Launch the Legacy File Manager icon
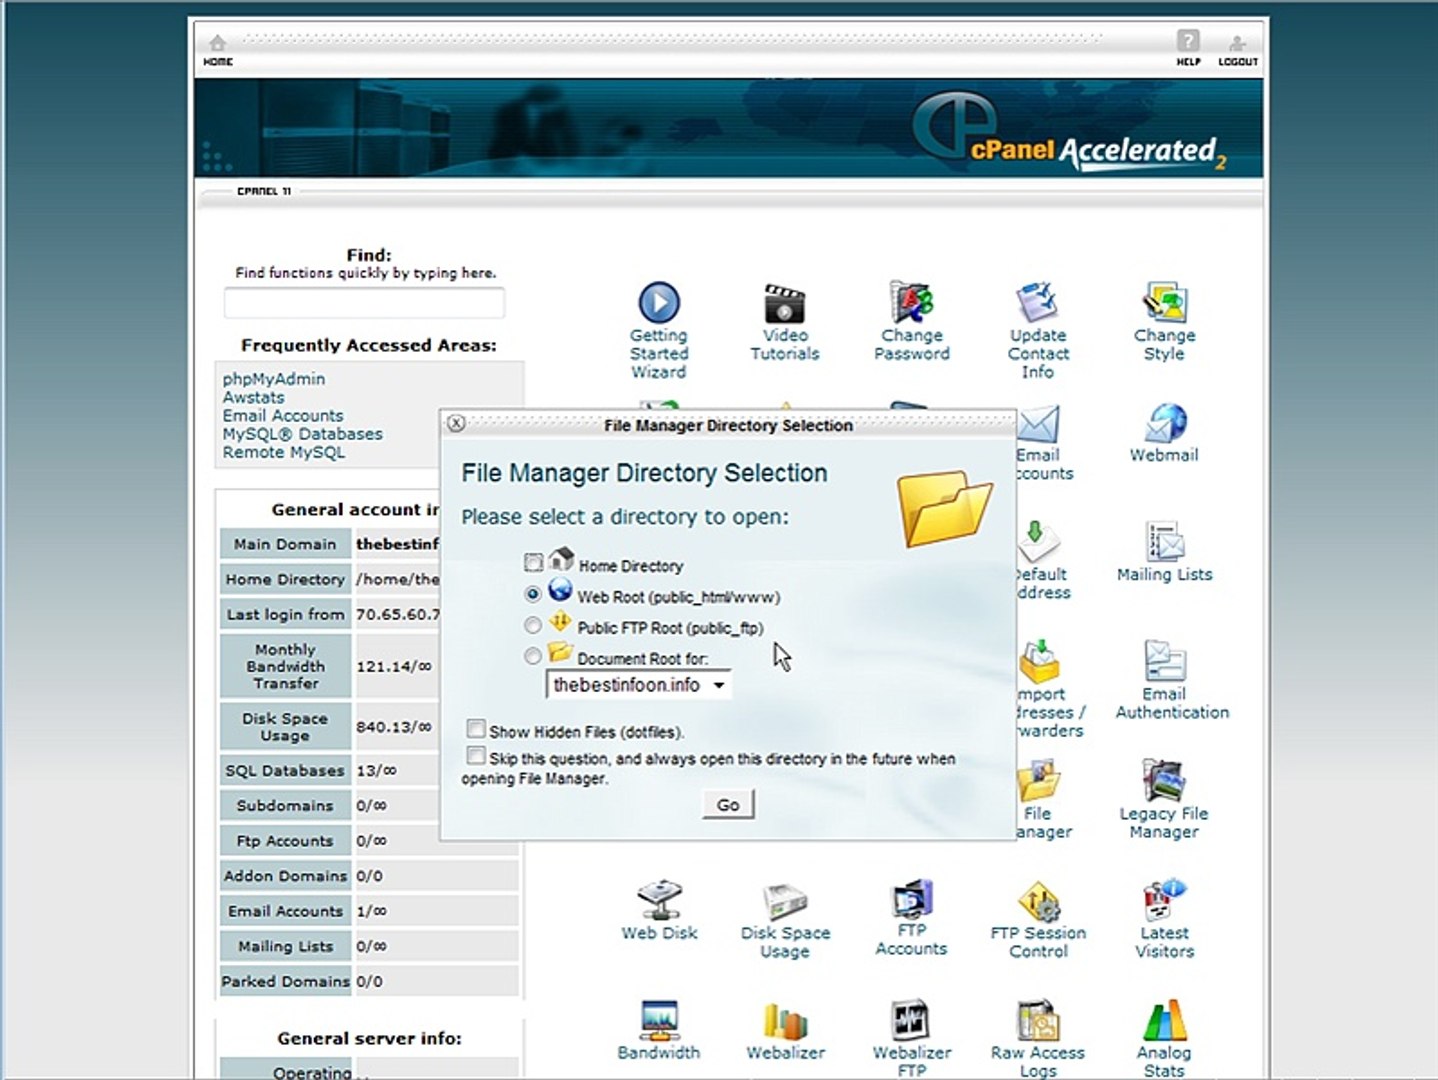 point(1164,781)
